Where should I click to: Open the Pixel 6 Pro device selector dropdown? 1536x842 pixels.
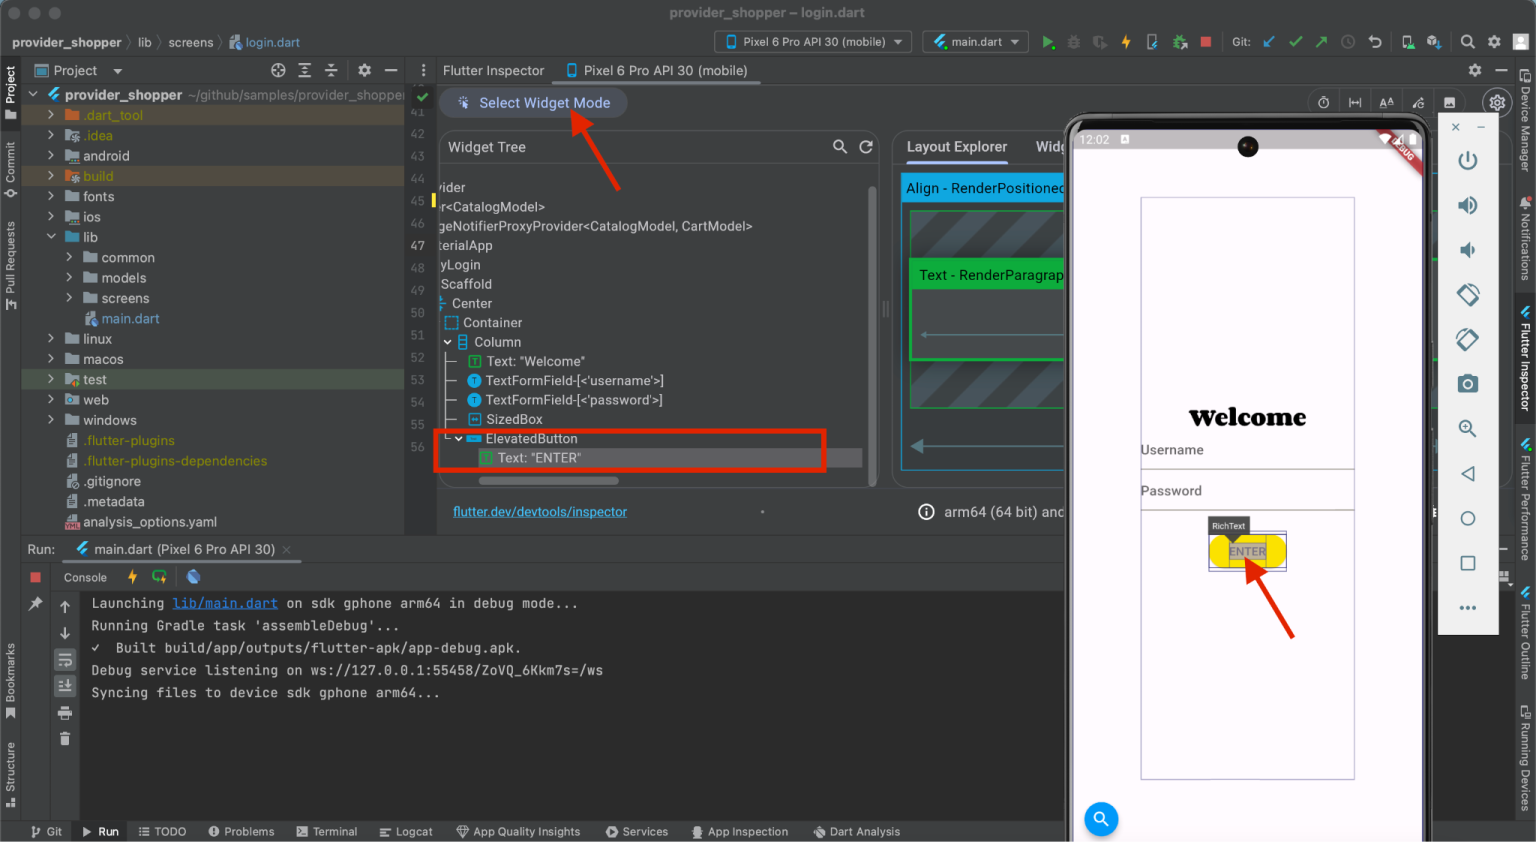click(812, 42)
